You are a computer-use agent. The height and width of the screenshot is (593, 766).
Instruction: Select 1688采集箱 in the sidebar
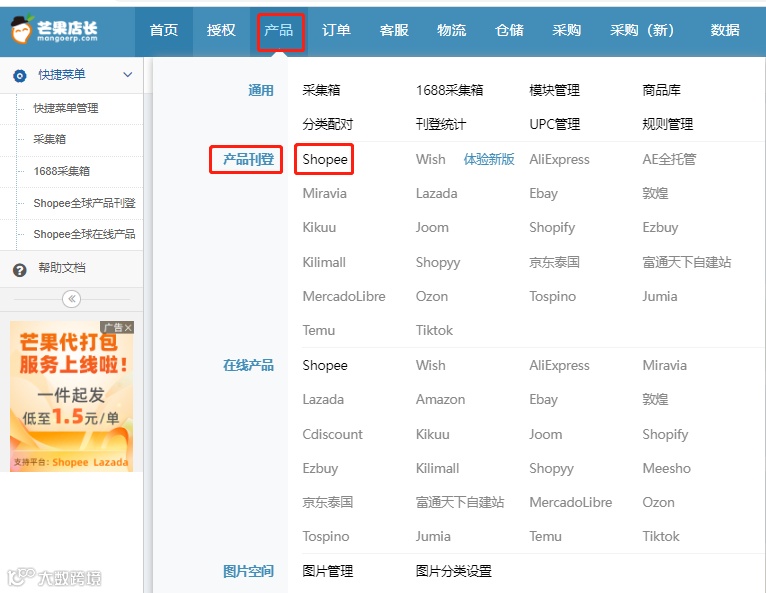coord(62,171)
